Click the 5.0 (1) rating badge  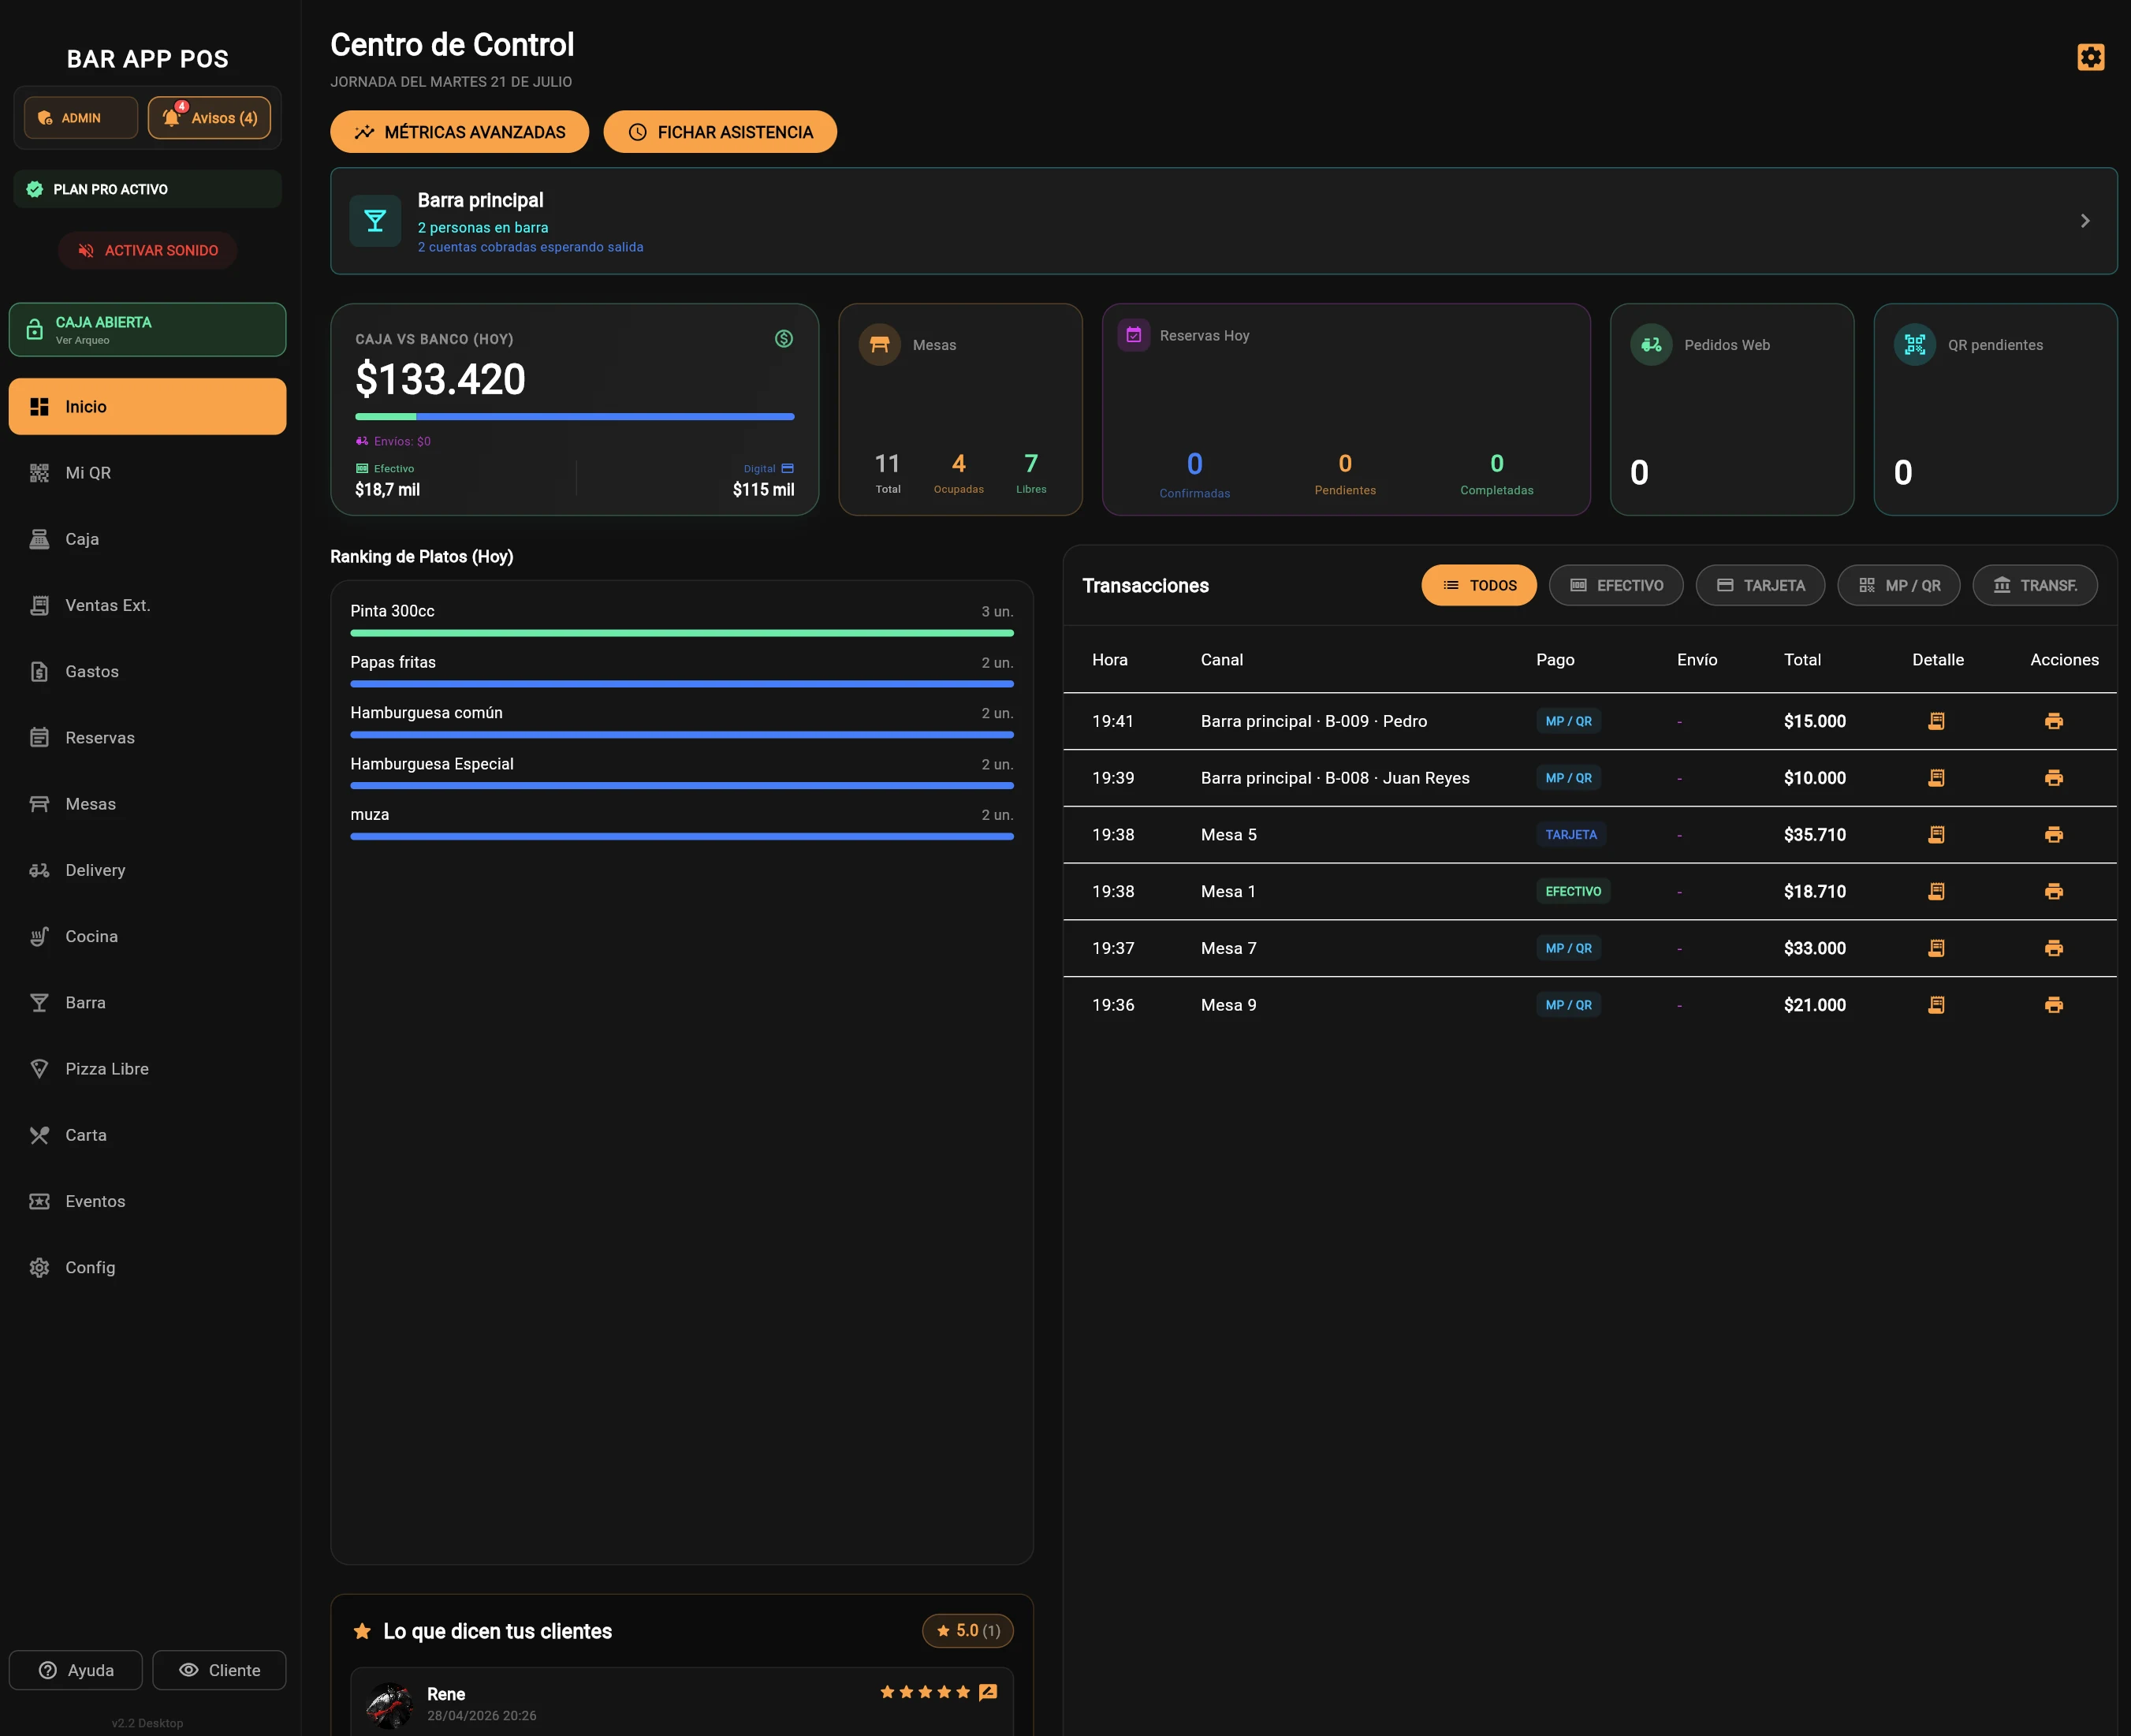click(968, 1631)
